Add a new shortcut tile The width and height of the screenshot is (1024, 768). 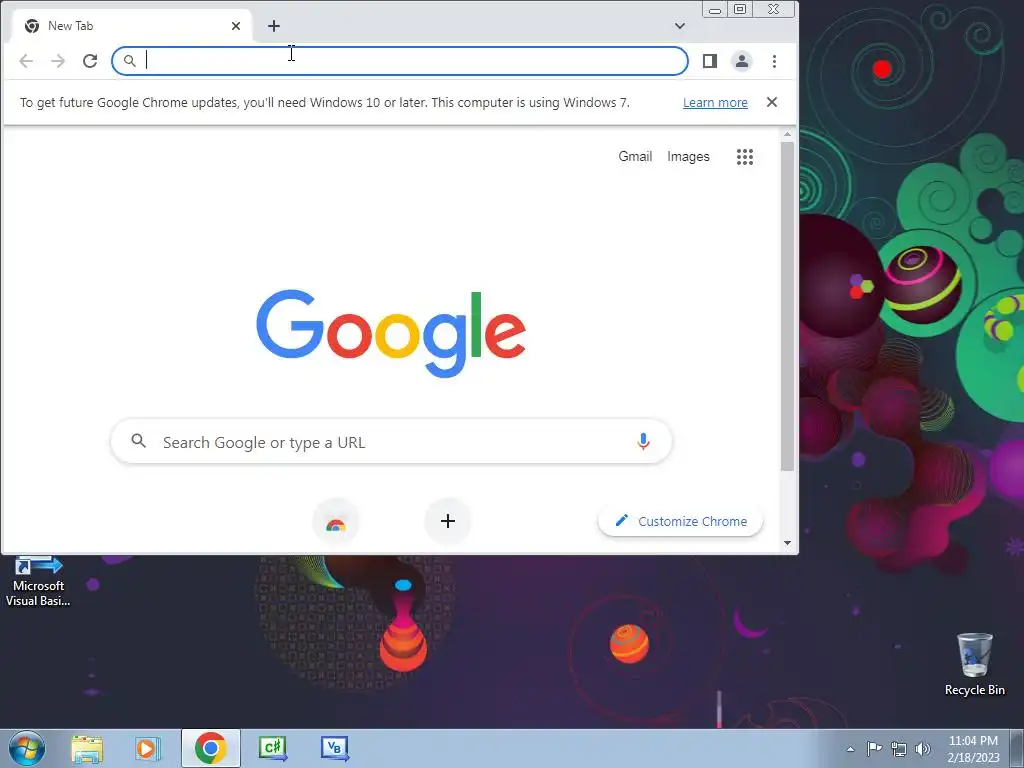click(448, 521)
